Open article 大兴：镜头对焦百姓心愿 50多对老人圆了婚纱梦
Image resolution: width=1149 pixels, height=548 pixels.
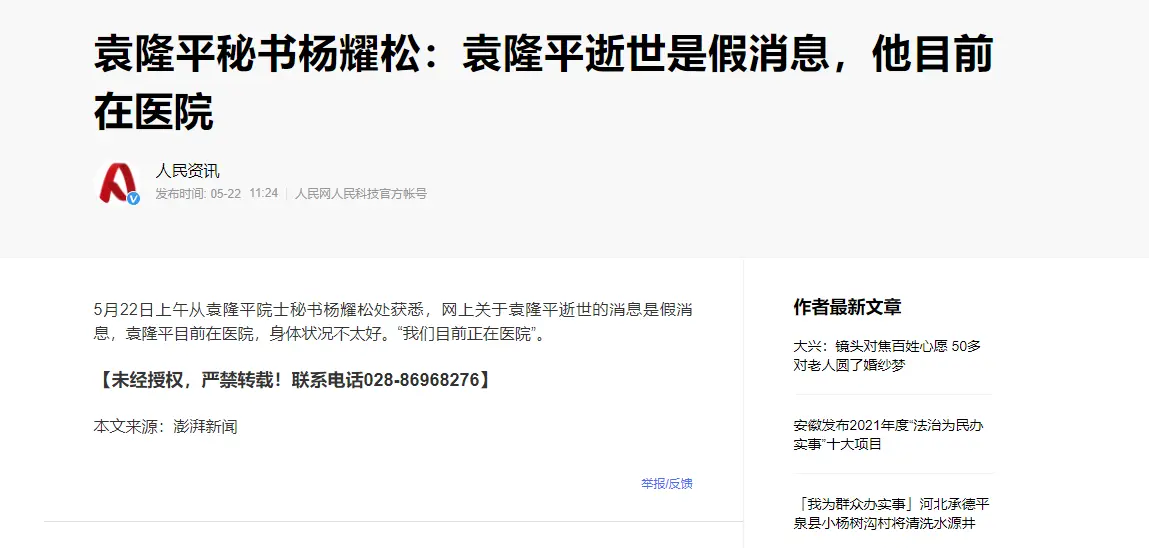click(887, 355)
